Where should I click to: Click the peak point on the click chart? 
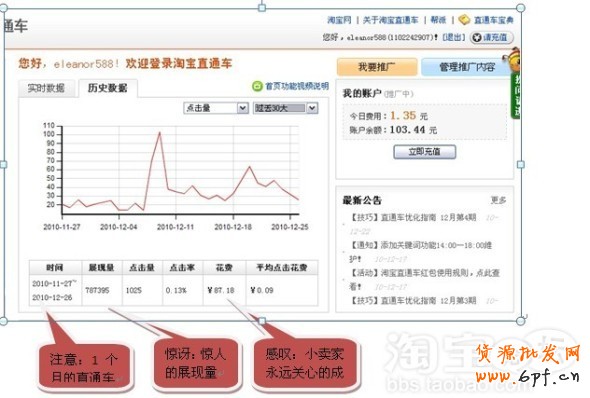pos(160,132)
